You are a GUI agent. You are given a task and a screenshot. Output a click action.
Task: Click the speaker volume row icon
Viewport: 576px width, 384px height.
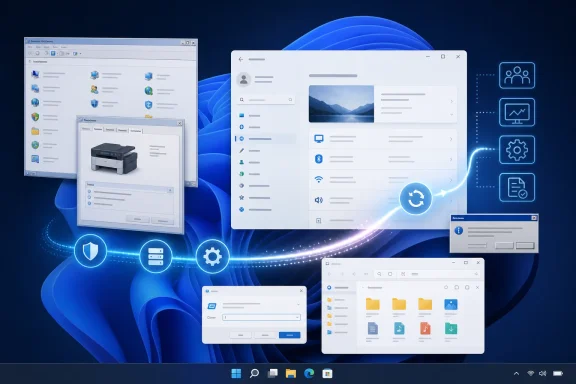click(318, 200)
